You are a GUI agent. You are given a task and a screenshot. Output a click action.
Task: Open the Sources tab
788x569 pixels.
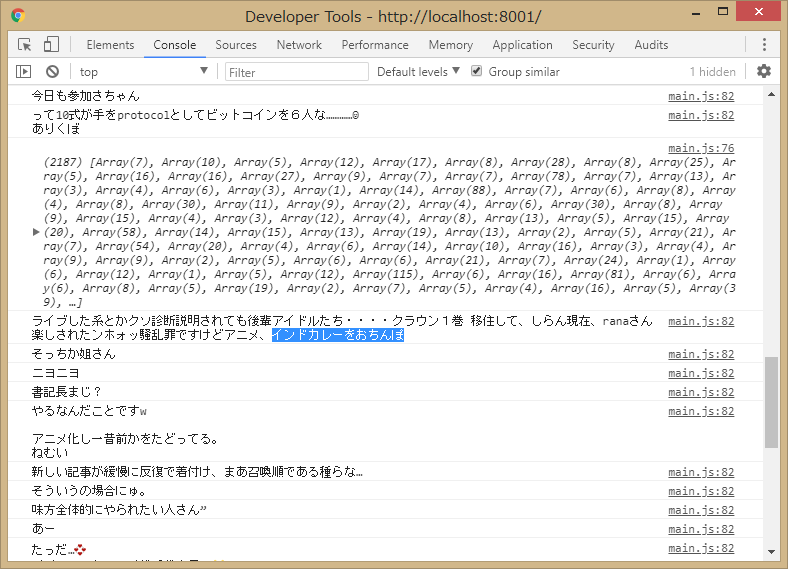pyautogui.click(x=236, y=45)
